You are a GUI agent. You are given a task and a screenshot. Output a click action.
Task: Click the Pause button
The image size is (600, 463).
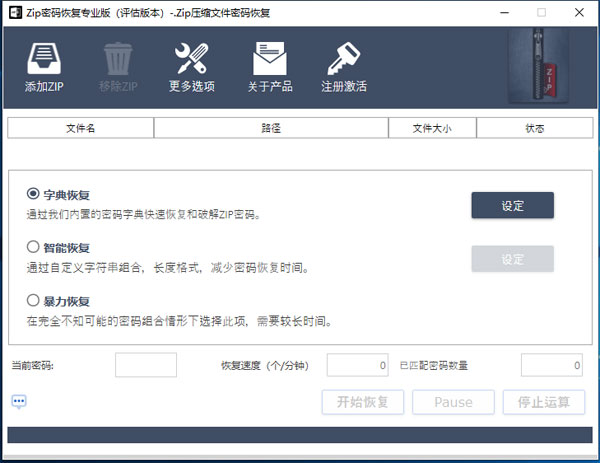click(x=453, y=402)
